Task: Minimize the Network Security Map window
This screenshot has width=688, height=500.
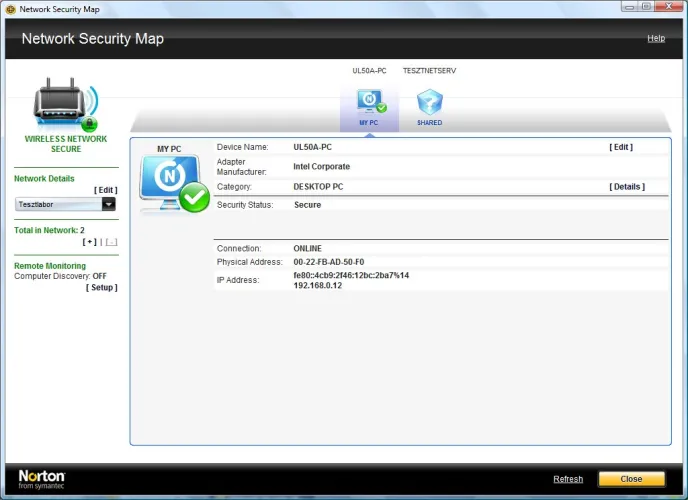Action: point(630,7)
